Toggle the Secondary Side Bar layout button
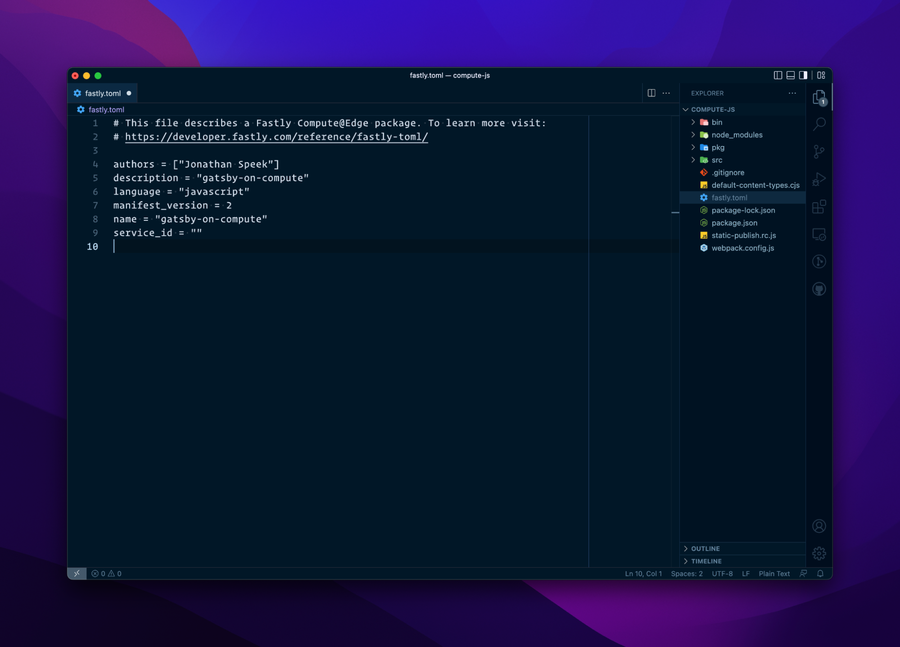Image resolution: width=900 pixels, height=647 pixels. (803, 75)
